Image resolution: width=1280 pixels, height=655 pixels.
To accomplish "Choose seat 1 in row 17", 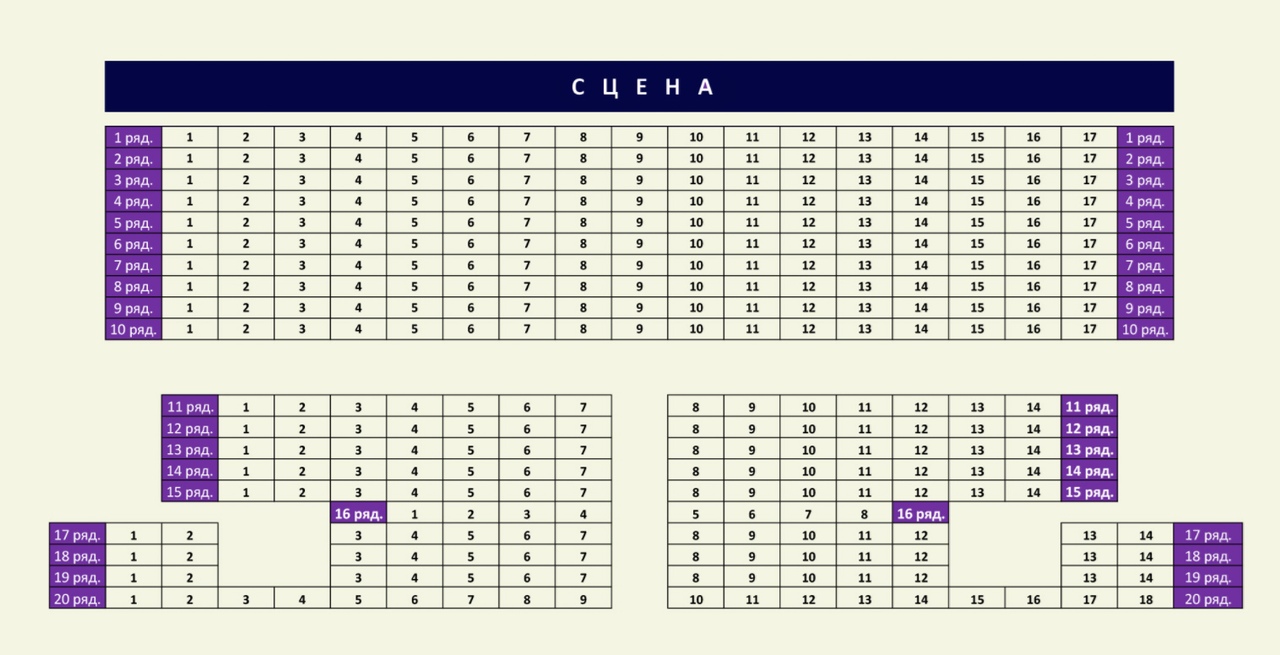I will [134, 535].
